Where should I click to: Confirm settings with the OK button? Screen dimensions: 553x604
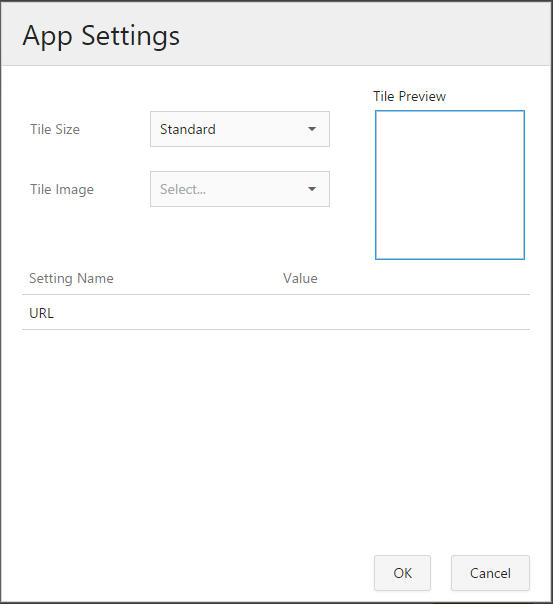pos(402,573)
